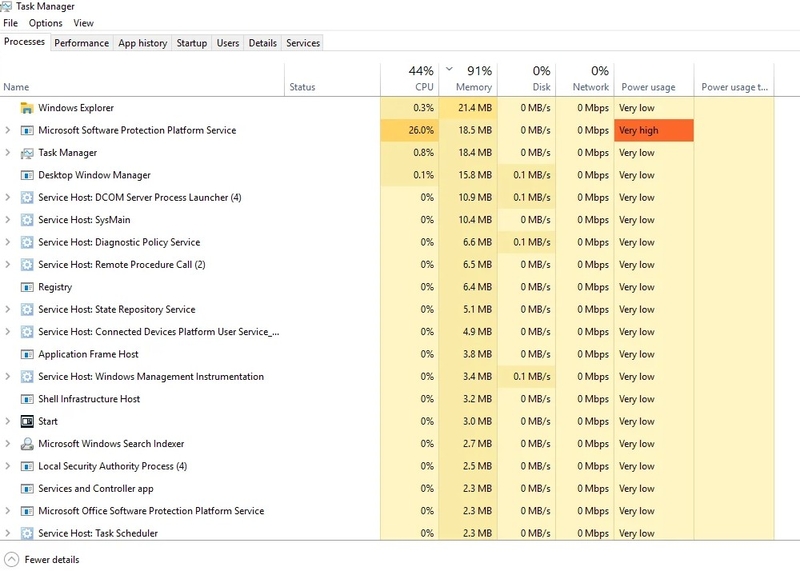Select the Processes tab
Image resolution: width=800 pixels, height=571 pixels.
[24, 42]
